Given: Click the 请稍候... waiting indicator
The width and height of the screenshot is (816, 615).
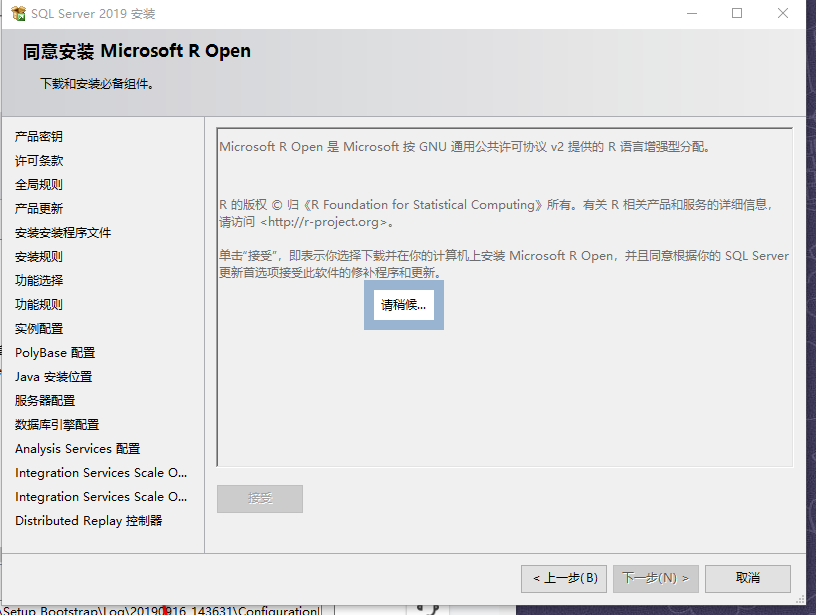Looking at the screenshot, I should 404,305.
